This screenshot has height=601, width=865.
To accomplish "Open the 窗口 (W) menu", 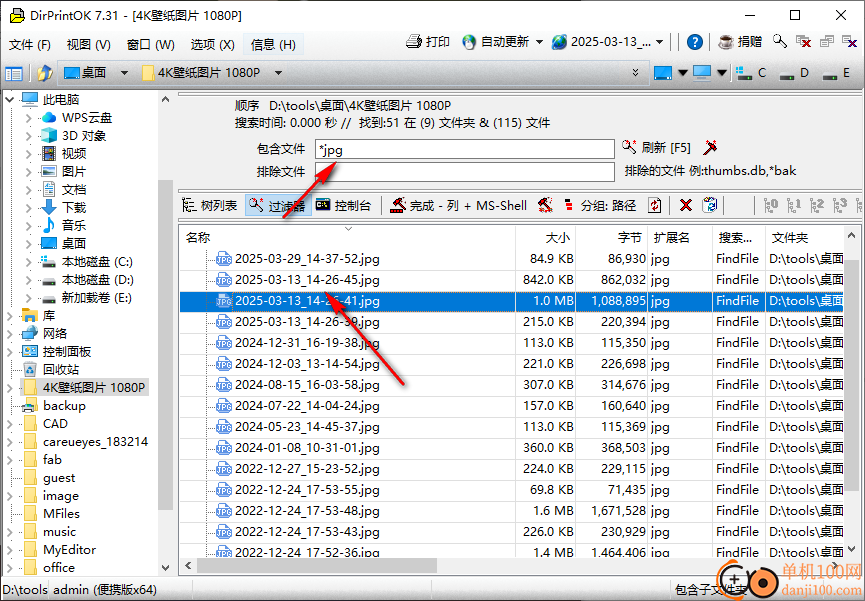I will 150,45.
